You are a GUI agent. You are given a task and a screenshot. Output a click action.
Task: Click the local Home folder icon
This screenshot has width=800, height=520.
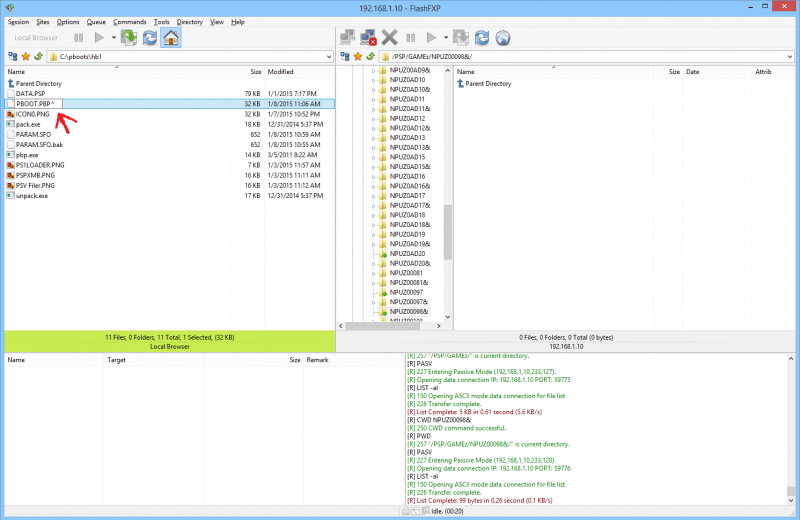(171, 38)
